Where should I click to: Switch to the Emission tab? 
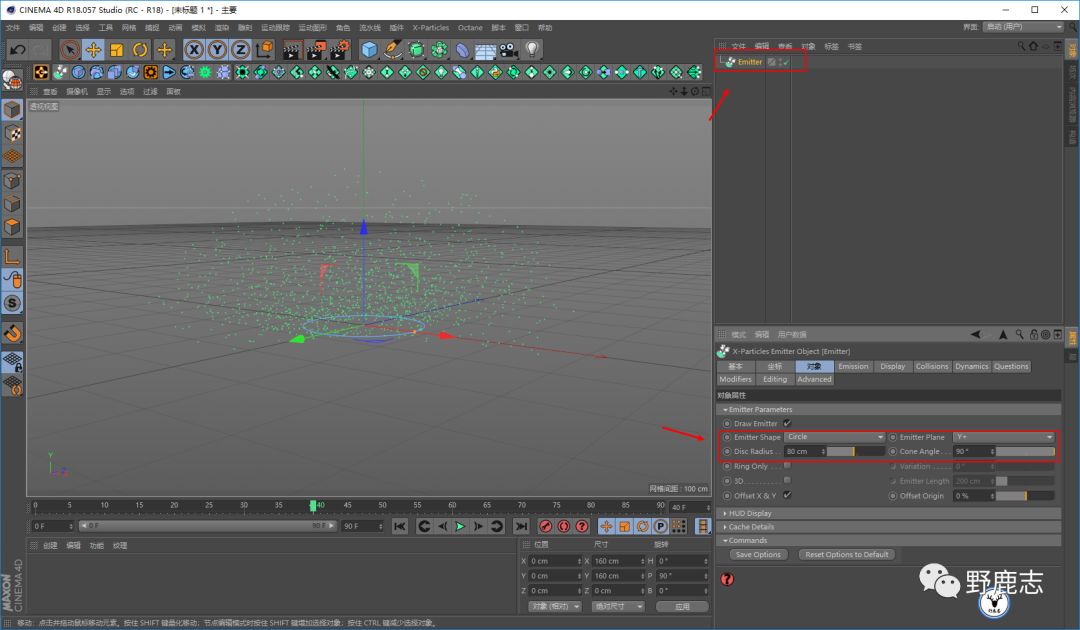(x=853, y=366)
